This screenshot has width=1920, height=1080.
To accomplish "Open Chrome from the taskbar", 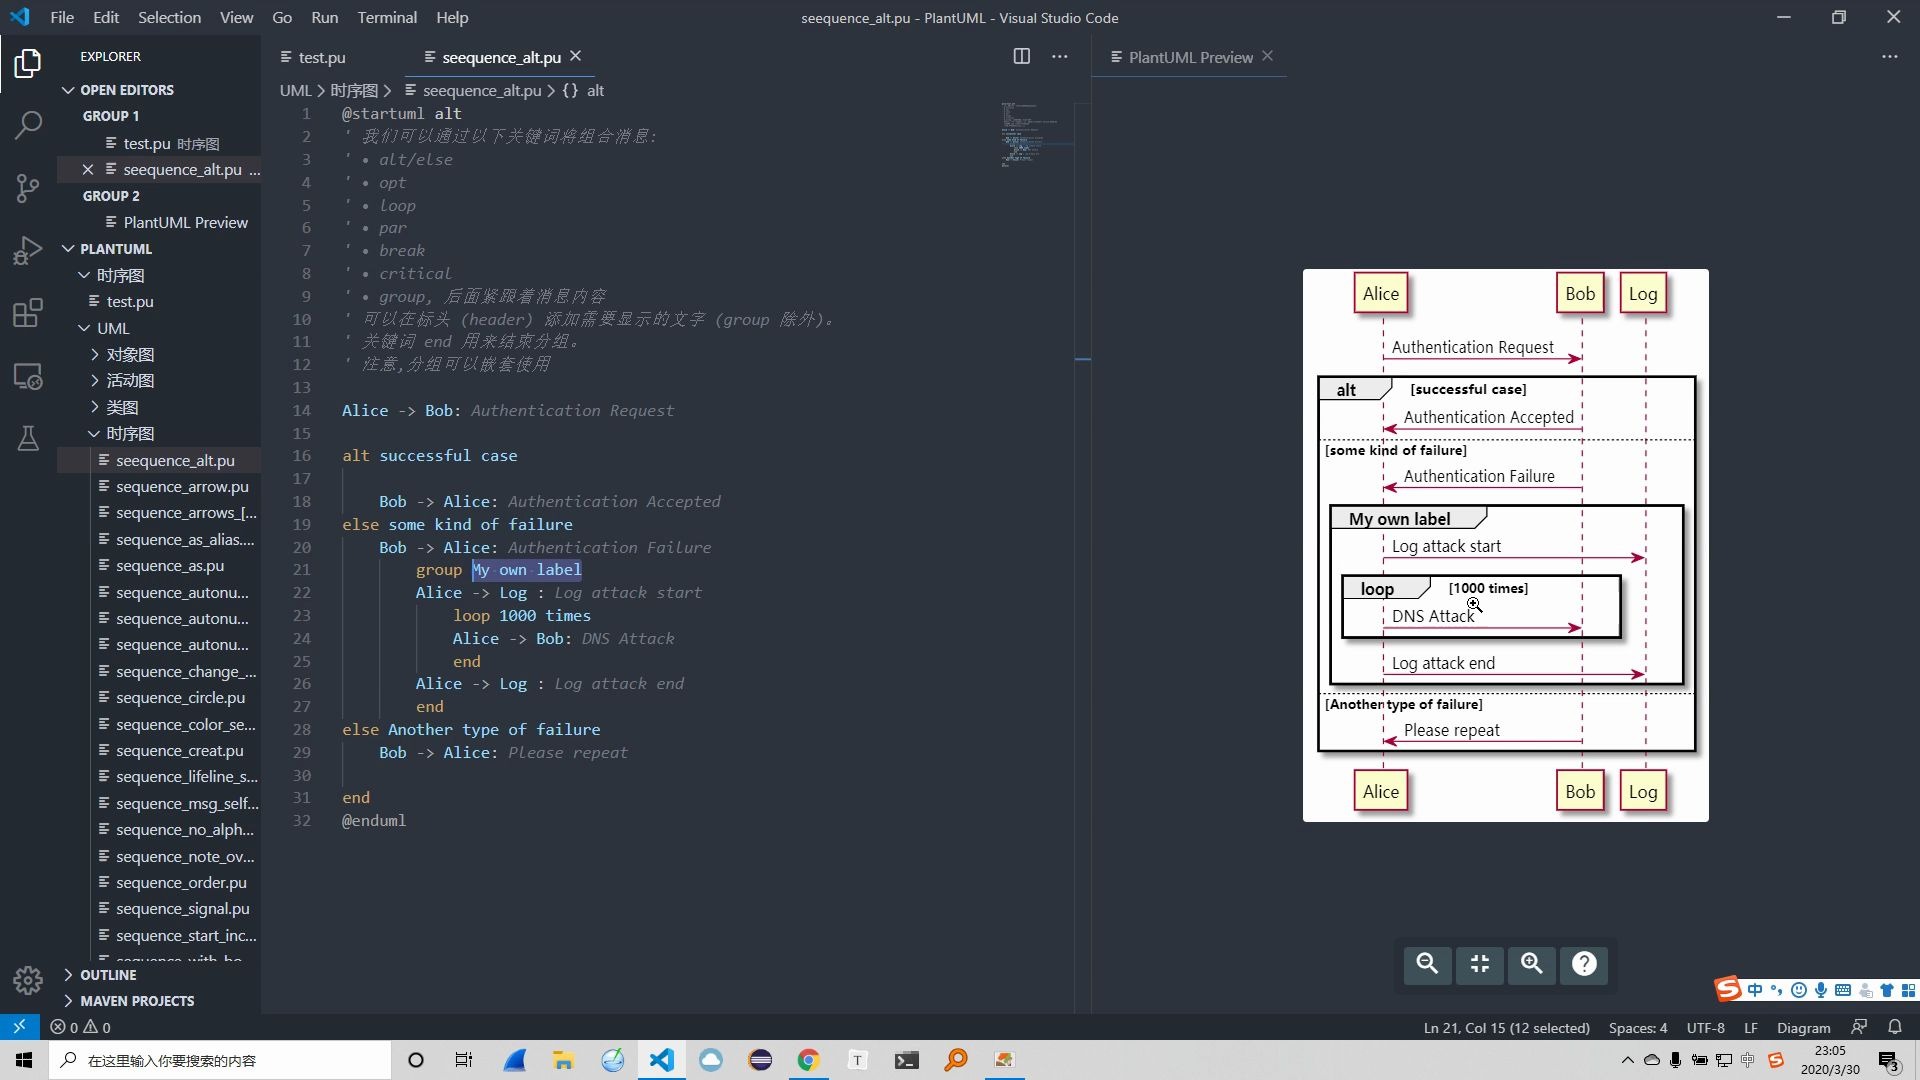I will pos(808,1060).
